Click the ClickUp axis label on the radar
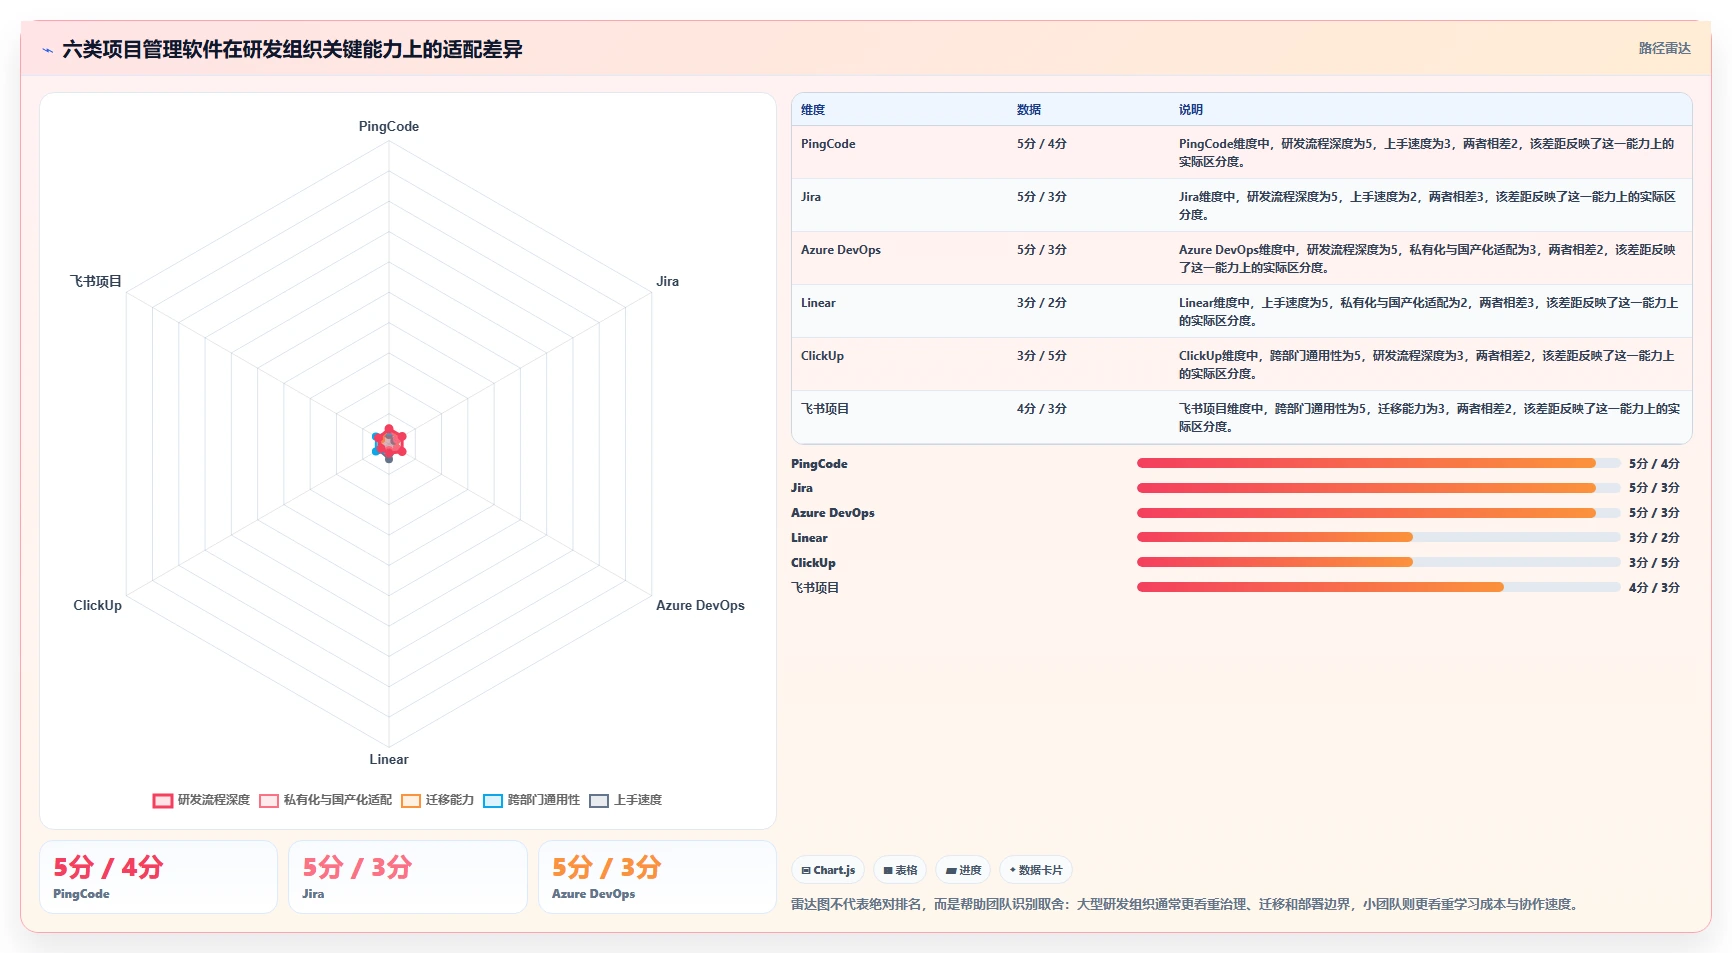 click(97, 605)
